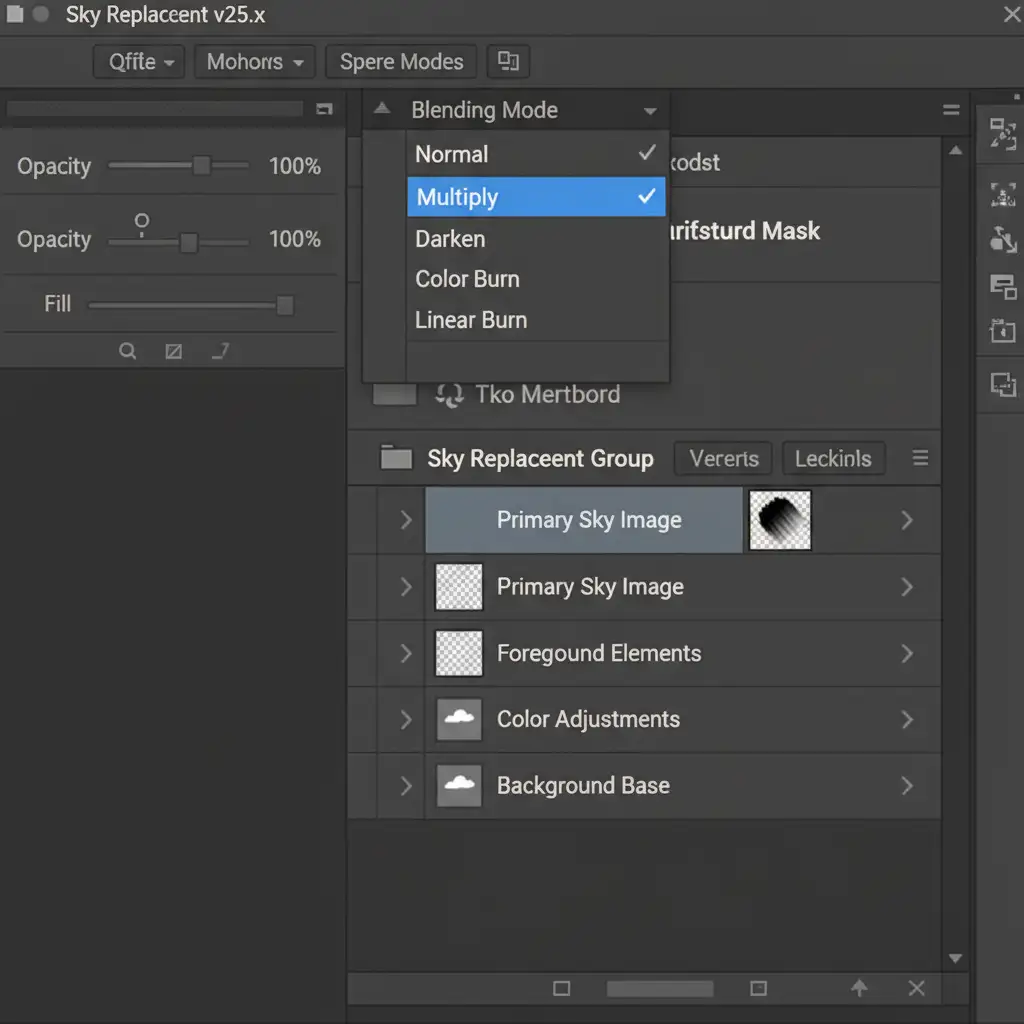This screenshot has height=1024, width=1024.
Task: Click the layer mask thumbnail of Primary Sky Image
Action: pyautogui.click(x=780, y=520)
